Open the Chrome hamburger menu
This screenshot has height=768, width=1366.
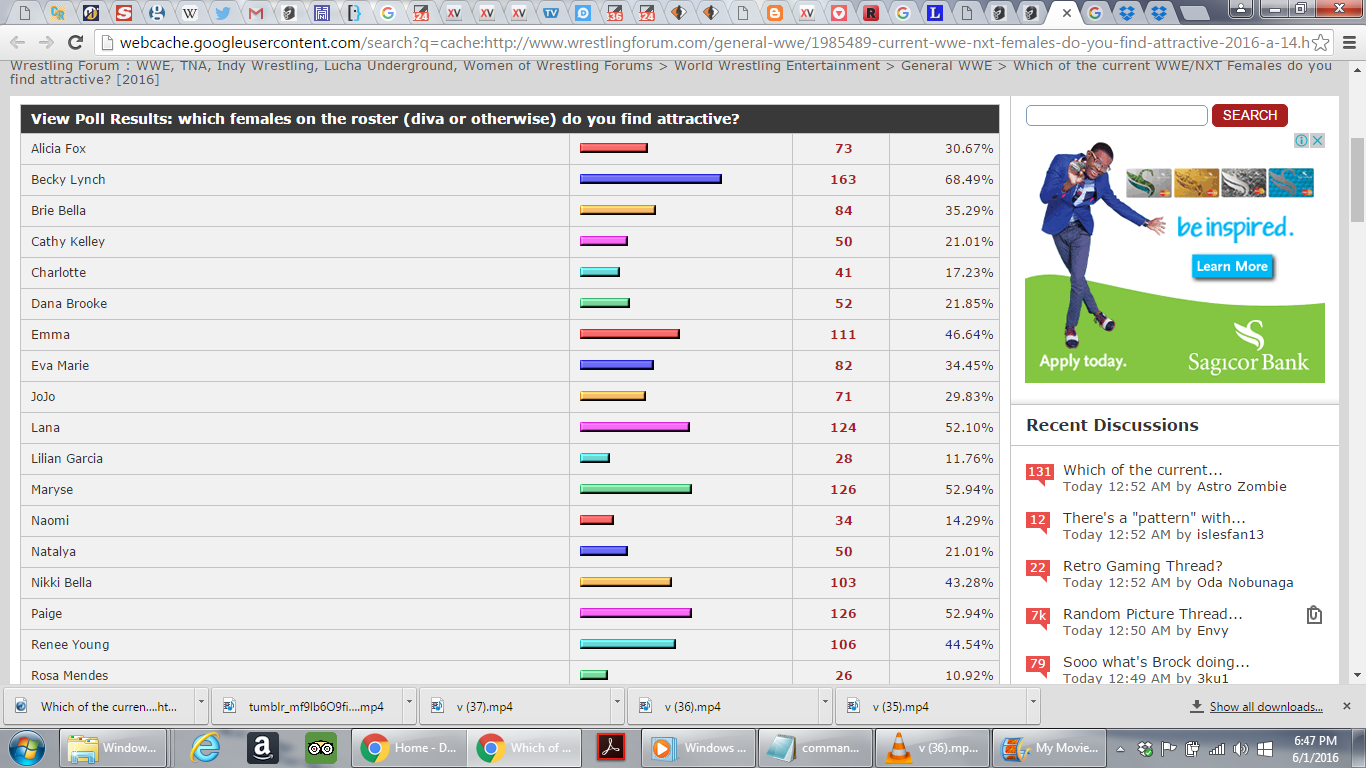coord(1348,43)
